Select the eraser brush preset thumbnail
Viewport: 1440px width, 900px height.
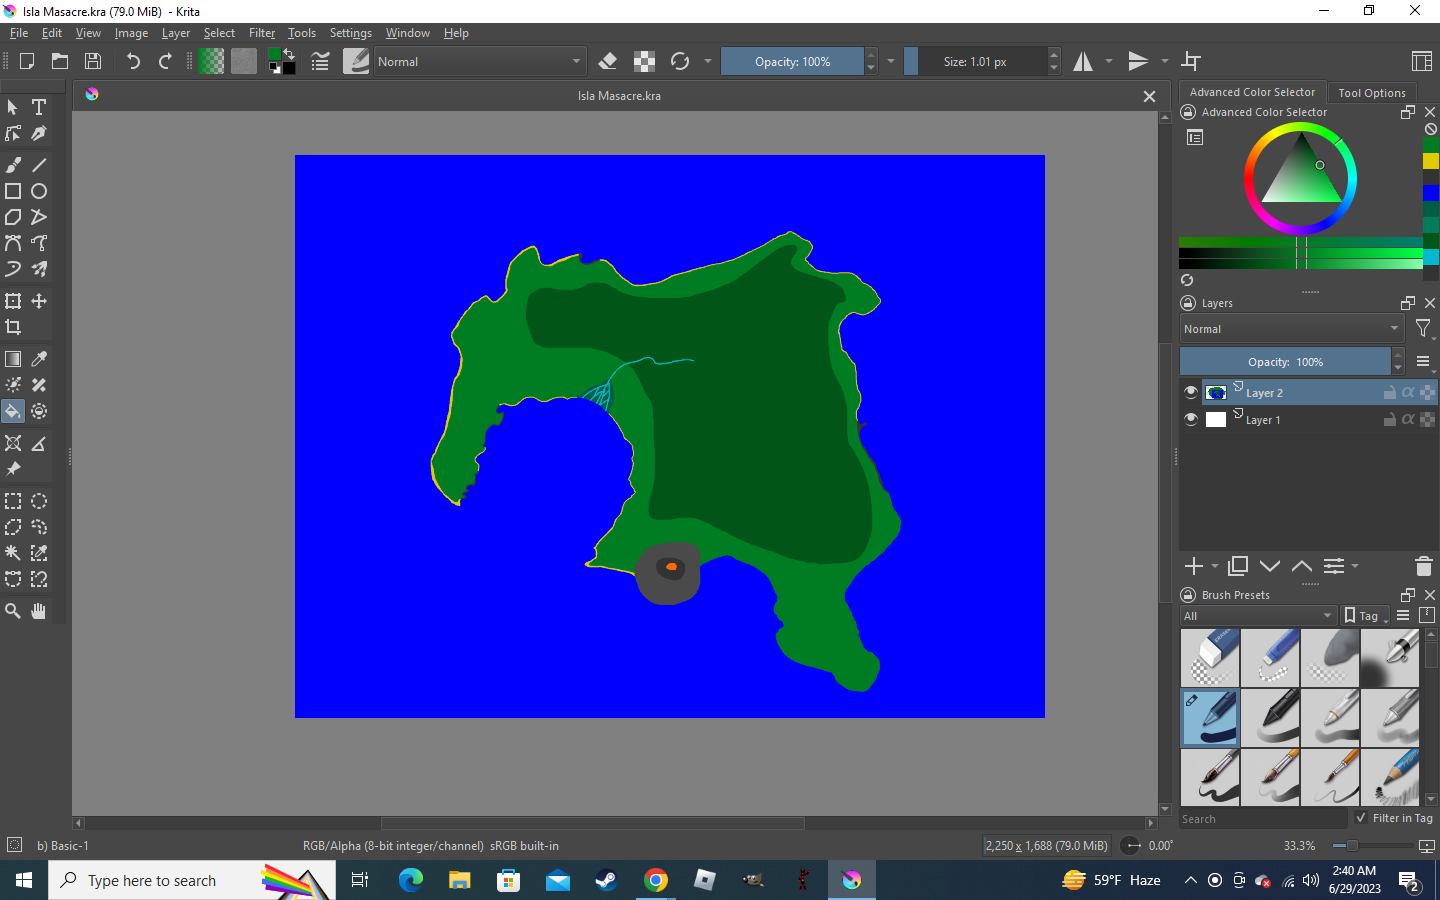click(1210, 658)
